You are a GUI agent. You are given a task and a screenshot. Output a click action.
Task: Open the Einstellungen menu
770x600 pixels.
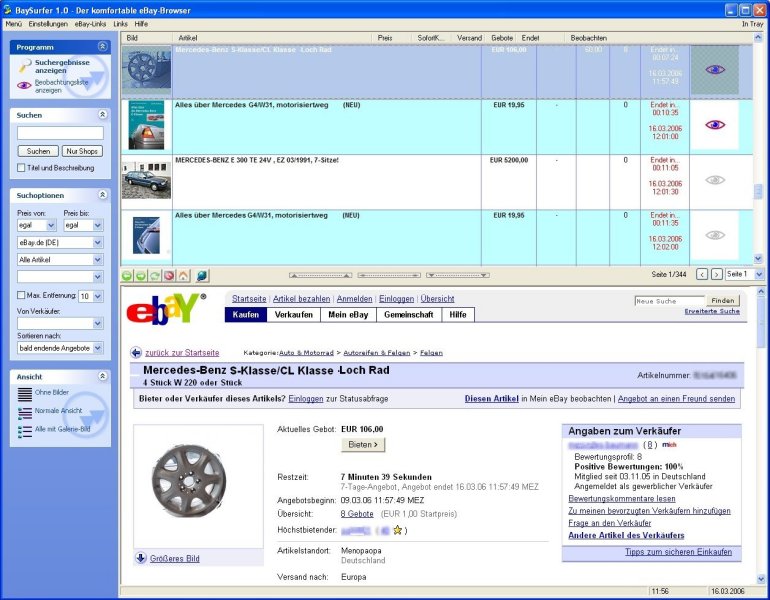pos(48,24)
